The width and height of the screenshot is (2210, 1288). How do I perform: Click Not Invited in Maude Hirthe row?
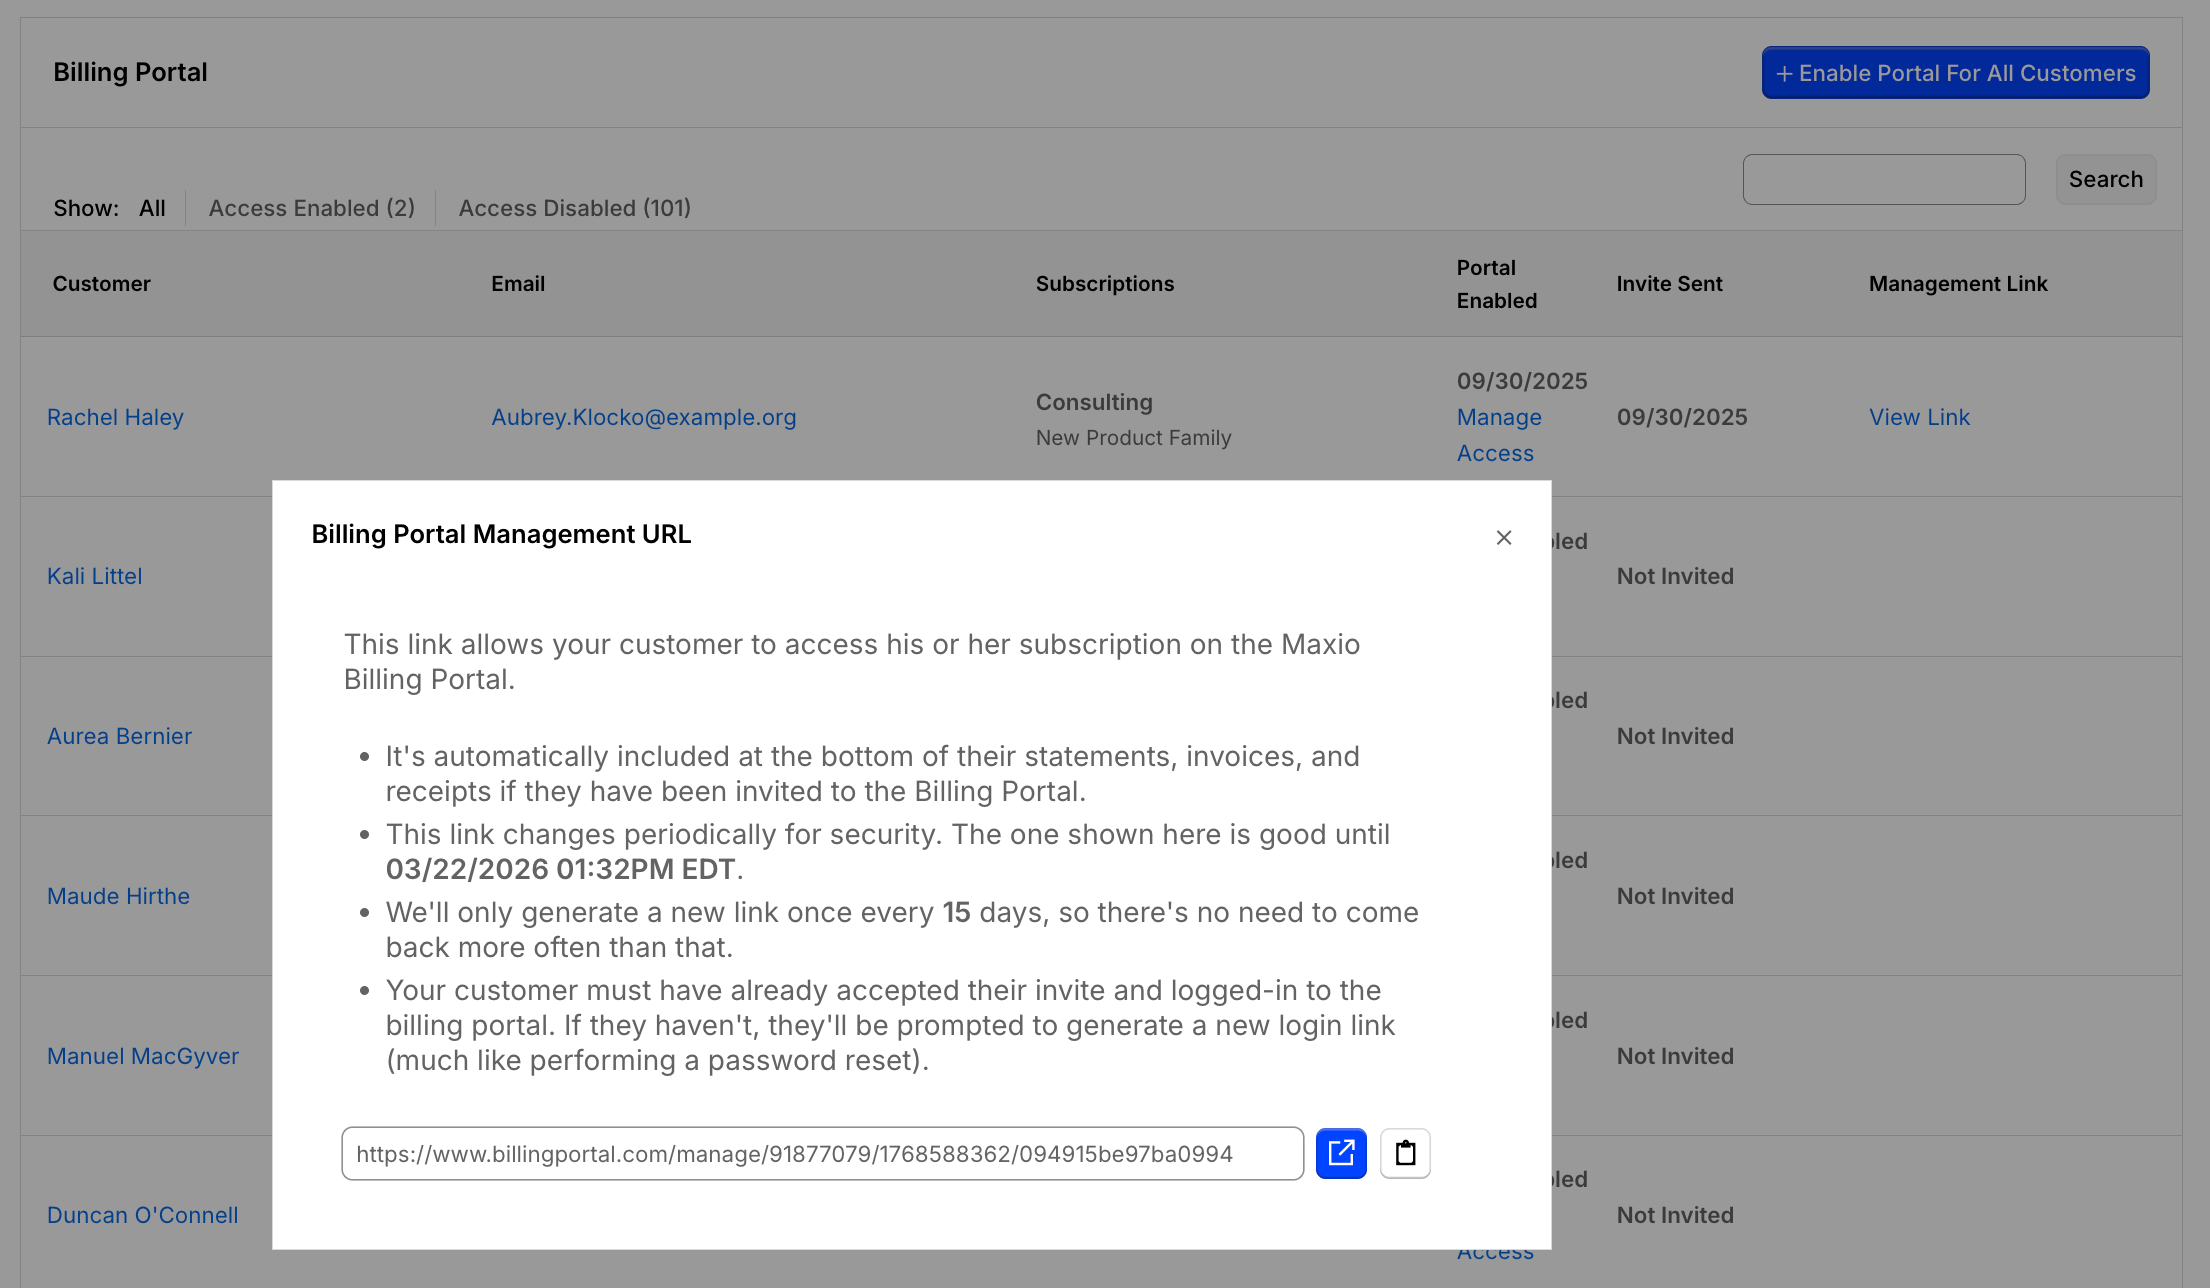1675,896
